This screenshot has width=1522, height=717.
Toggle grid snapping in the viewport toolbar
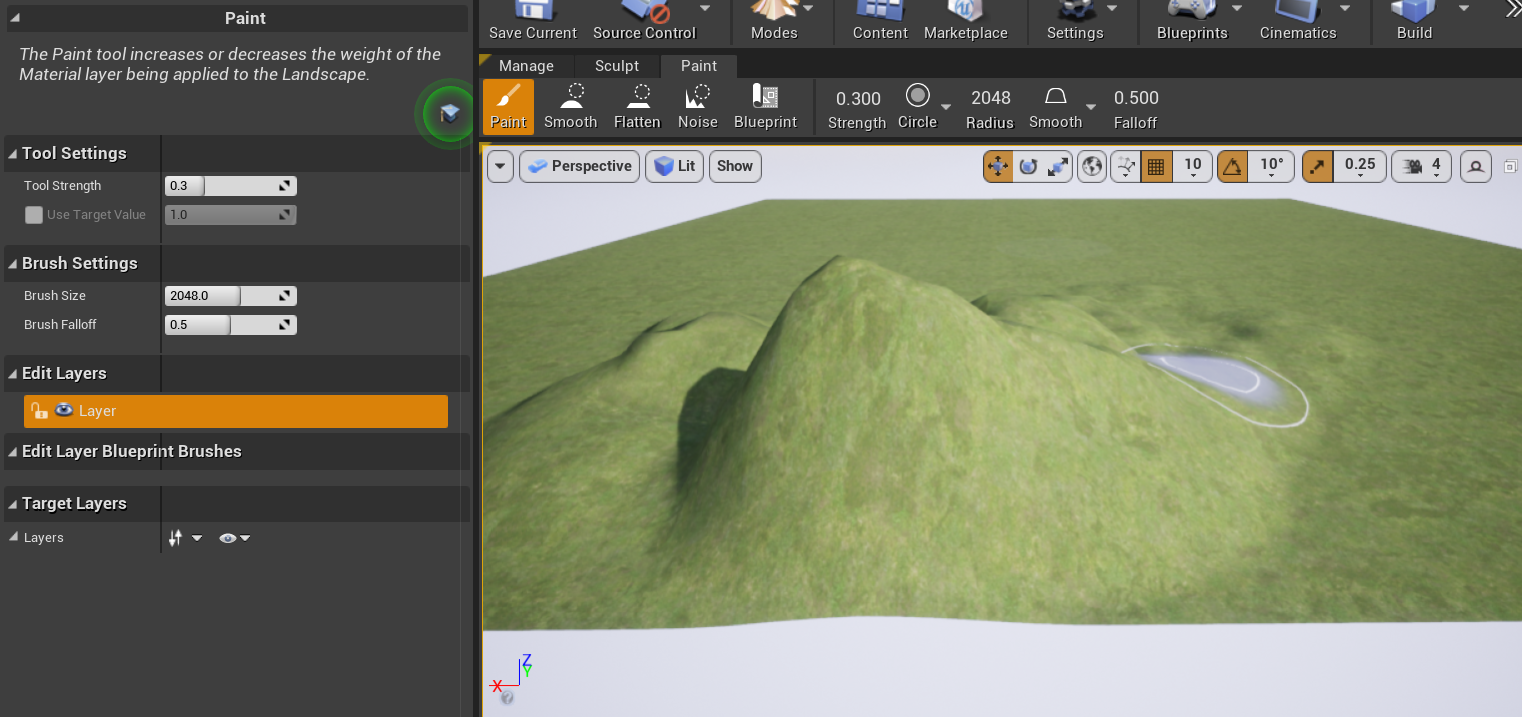(1156, 166)
